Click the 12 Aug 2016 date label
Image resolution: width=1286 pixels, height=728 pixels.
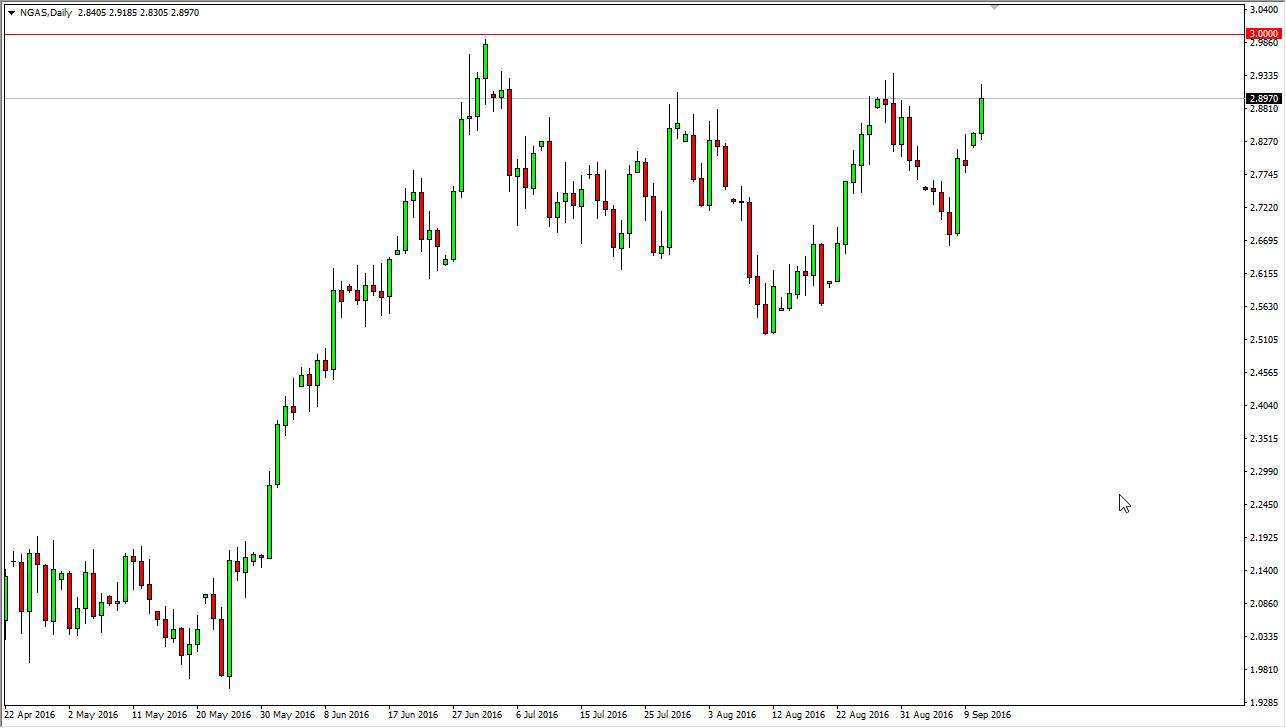point(798,715)
